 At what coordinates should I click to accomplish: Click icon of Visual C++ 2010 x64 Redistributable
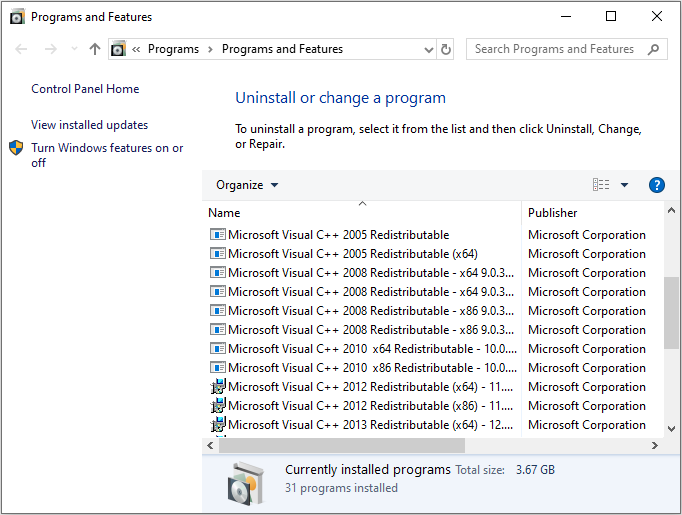tap(217, 348)
